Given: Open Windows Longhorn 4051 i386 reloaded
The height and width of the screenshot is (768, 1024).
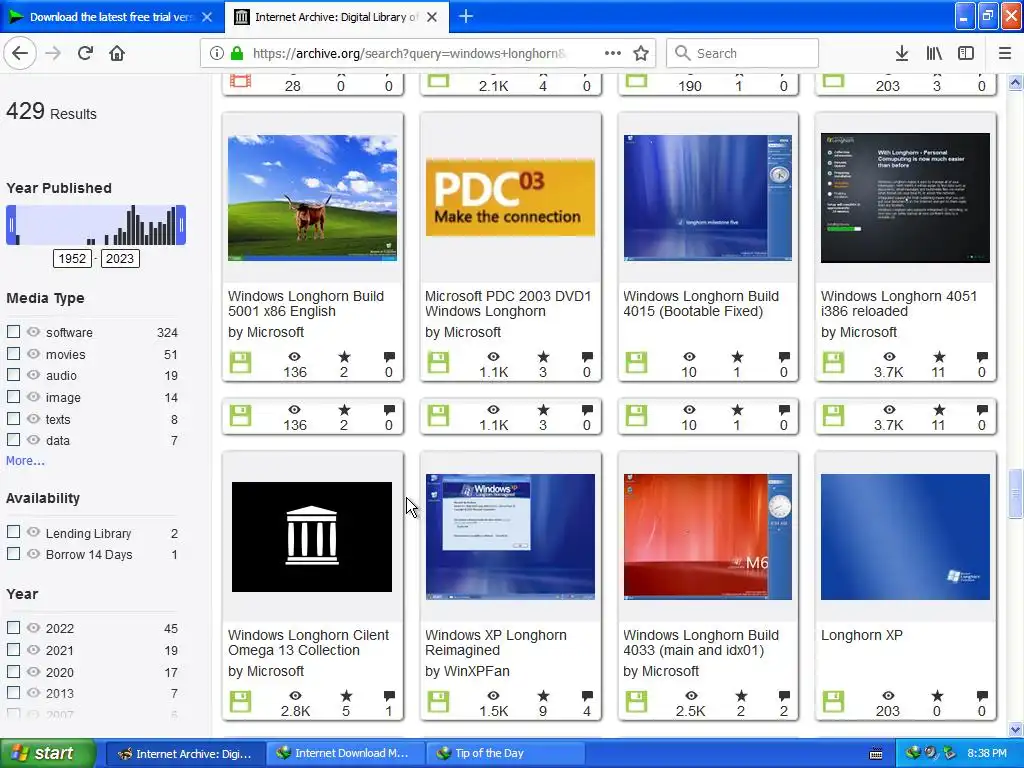Looking at the screenshot, I should (x=899, y=304).
